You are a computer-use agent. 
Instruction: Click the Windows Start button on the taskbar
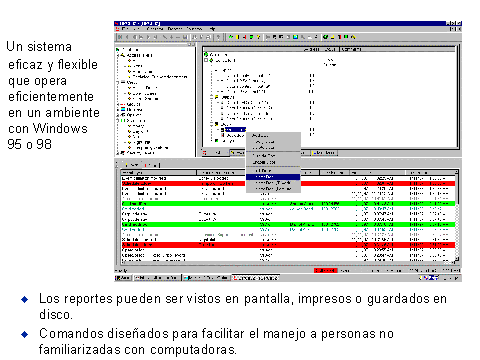pos(123,278)
